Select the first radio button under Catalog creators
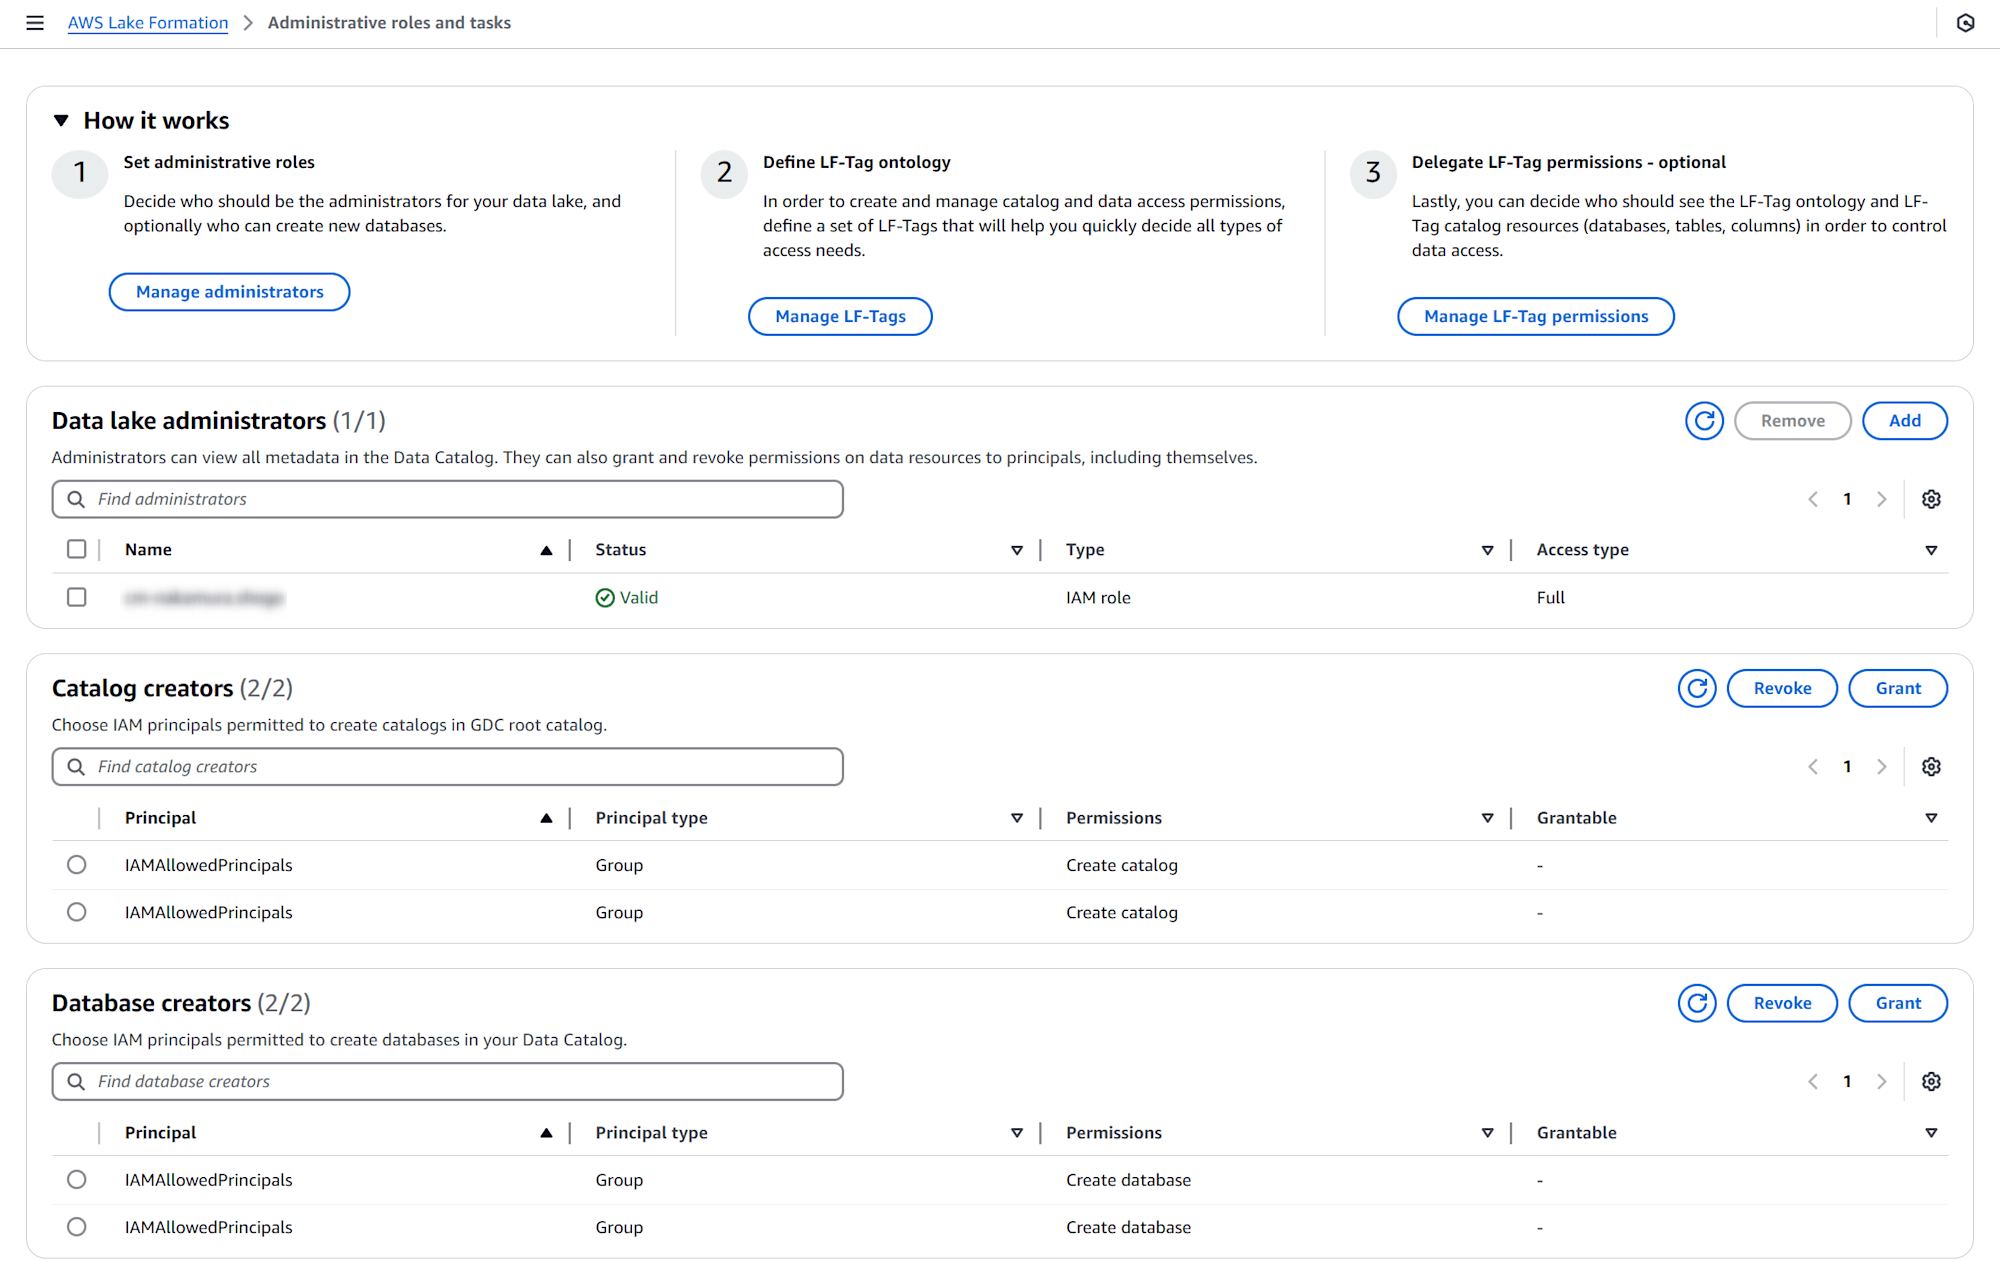Viewport: 2000px width, 1274px height. click(77, 864)
